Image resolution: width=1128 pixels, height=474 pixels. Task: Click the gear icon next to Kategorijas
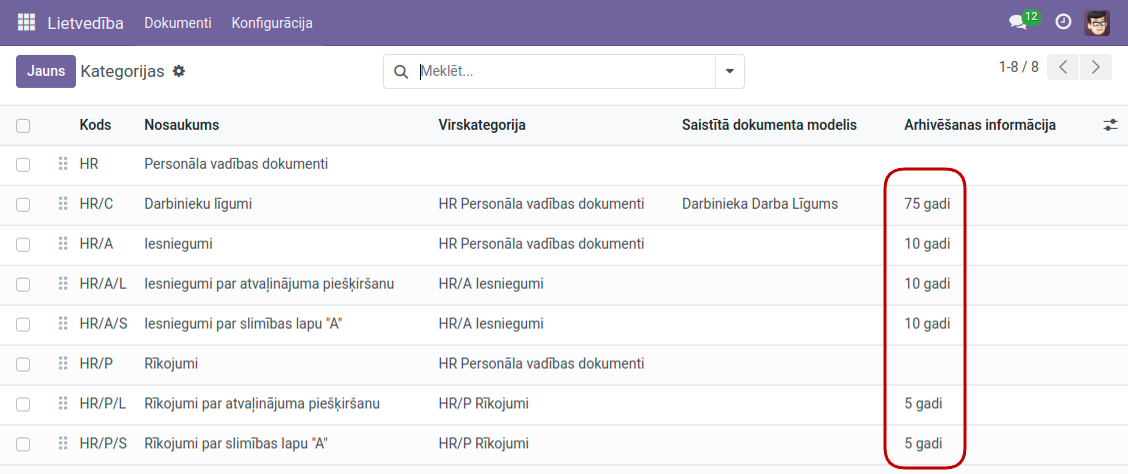pyautogui.click(x=179, y=71)
